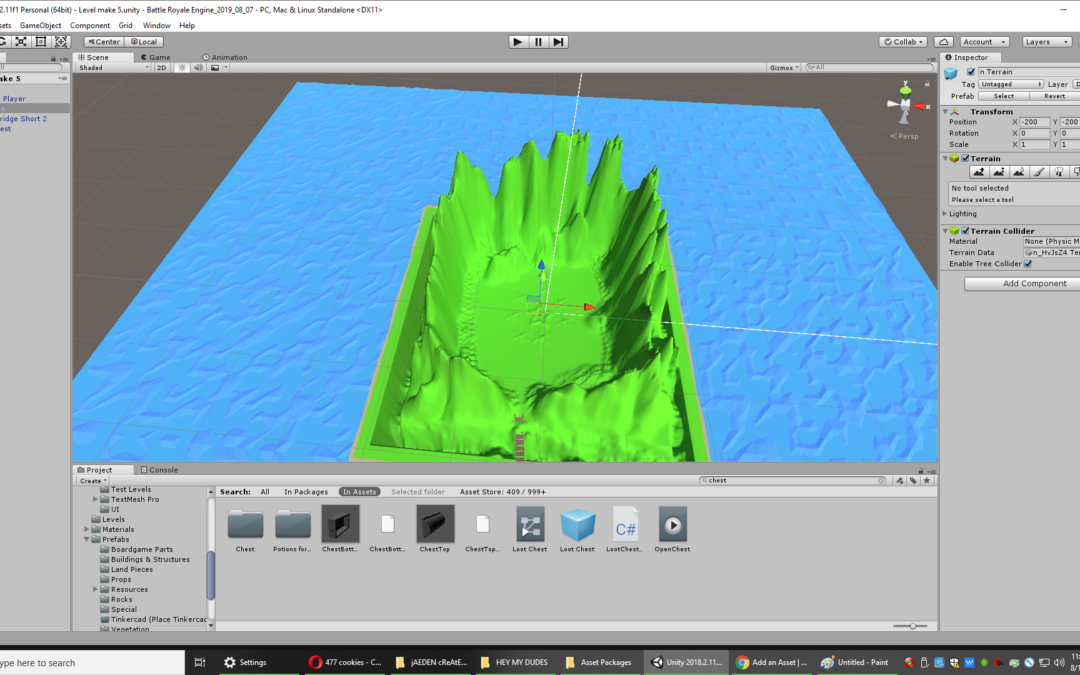The image size is (1080, 675).
Task: Switch to the Console tab
Action: [x=159, y=470]
